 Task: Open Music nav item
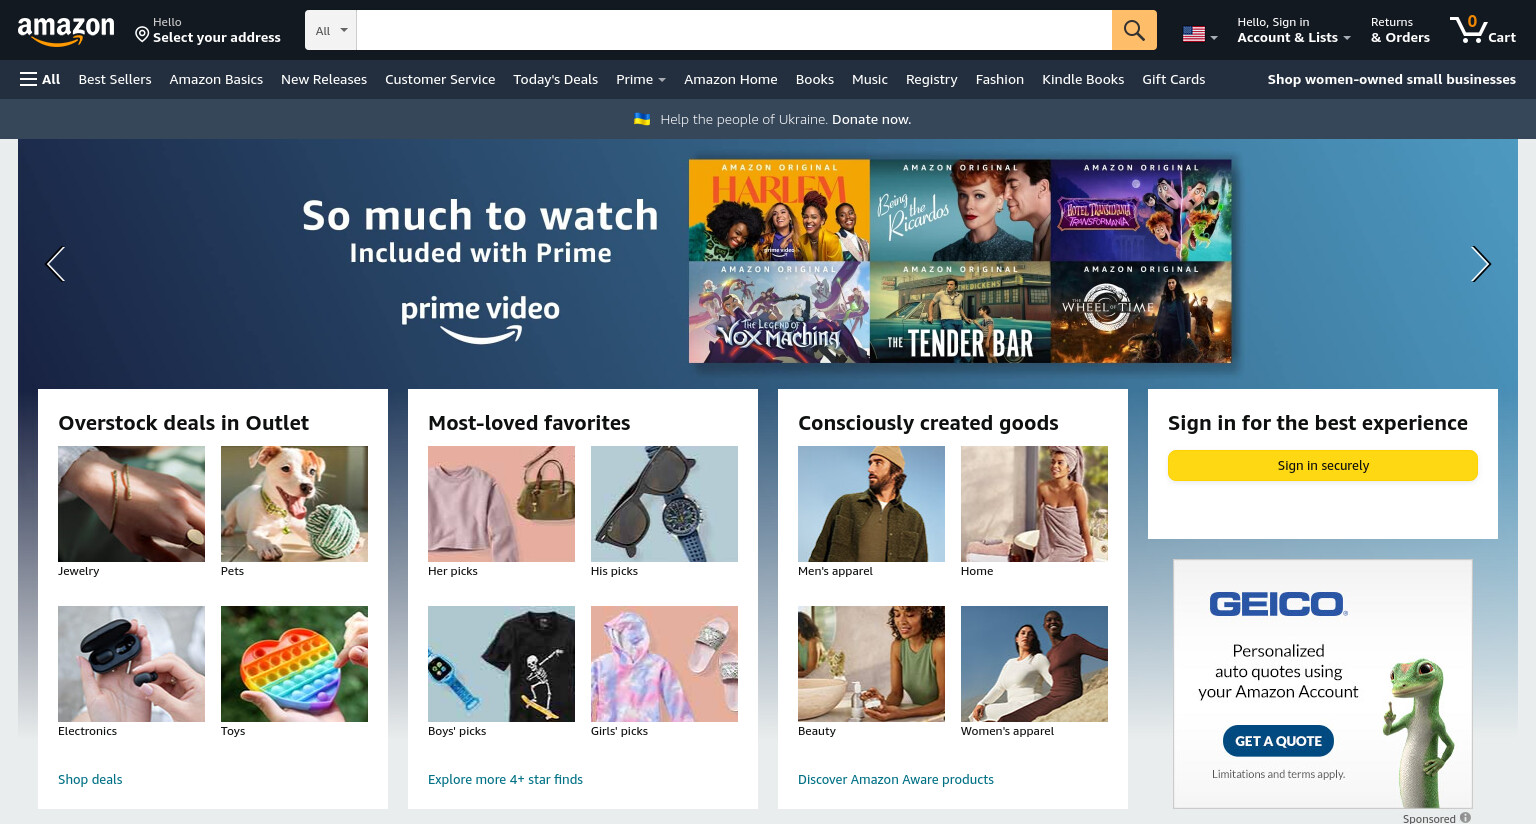tap(869, 79)
